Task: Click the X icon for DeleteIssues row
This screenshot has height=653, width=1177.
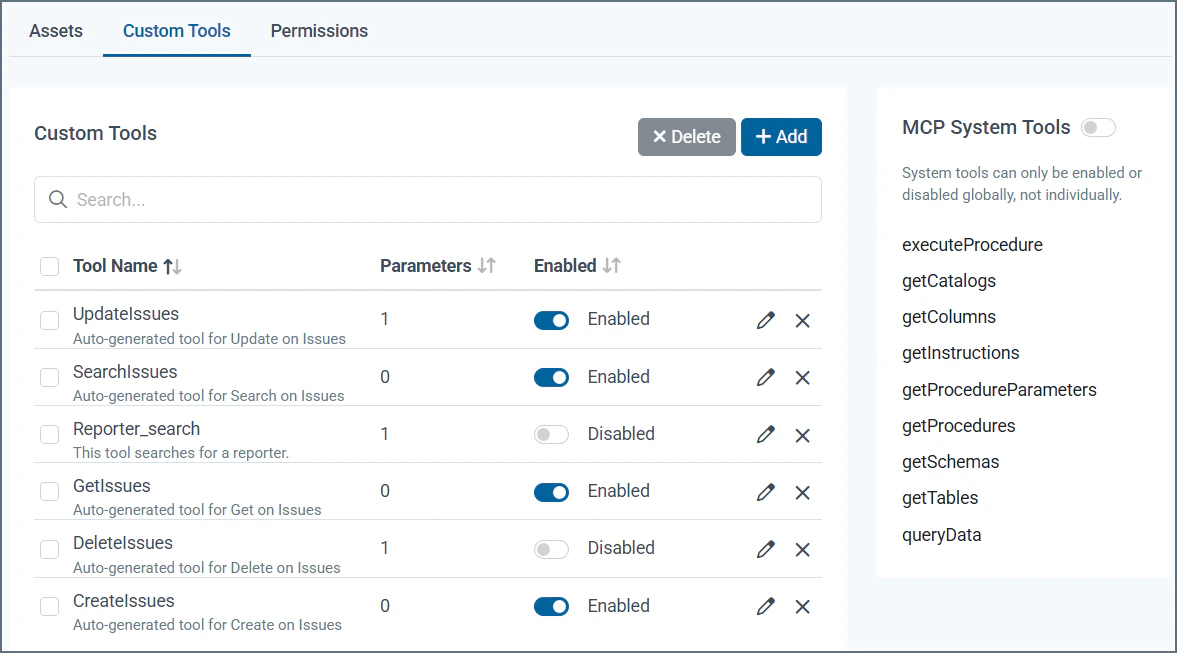Action: click(802, 549)
